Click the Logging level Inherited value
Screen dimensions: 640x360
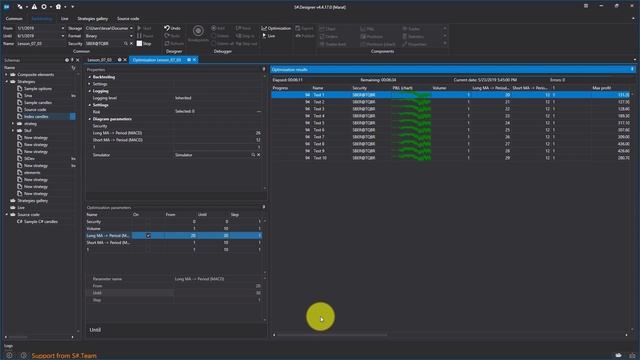tap(183, 98)
